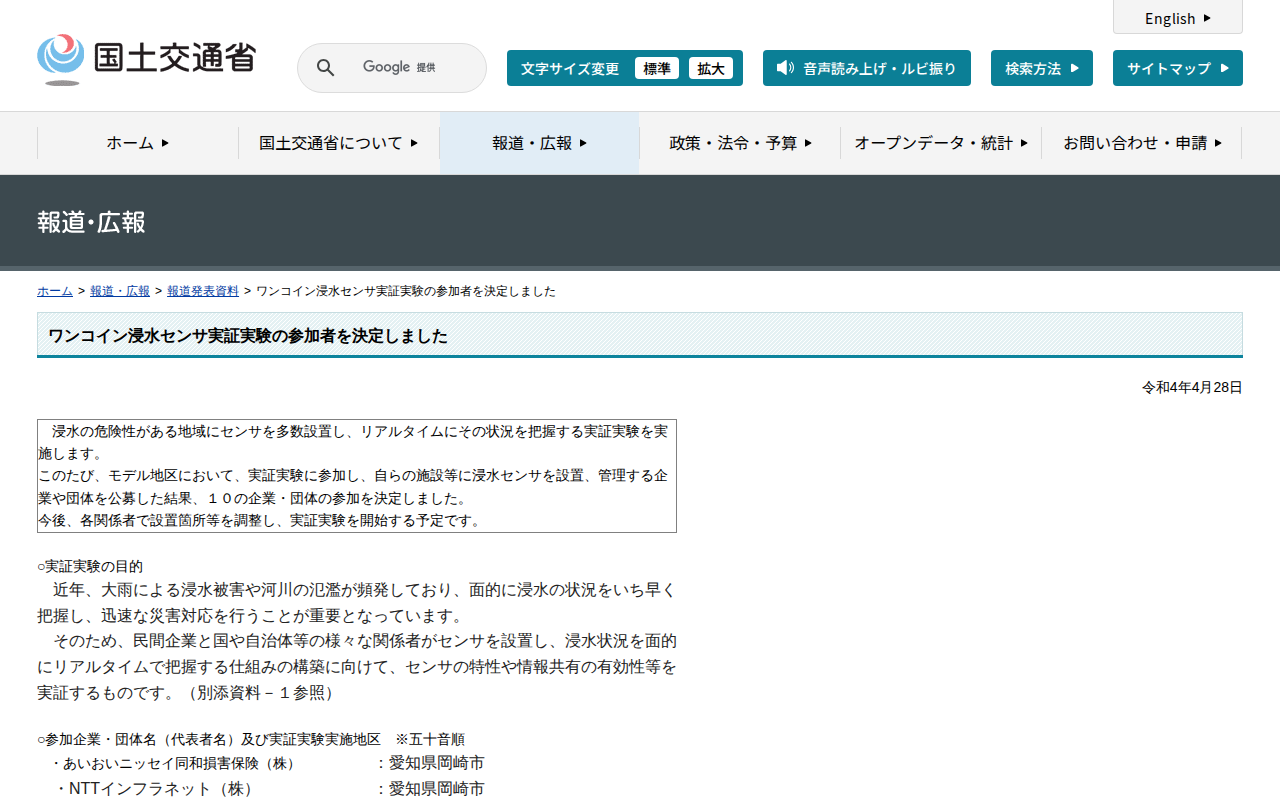This screenshot has height=800, width=1280.
Task: Click the arrow icon beside English
Action: click(1207, 18)
